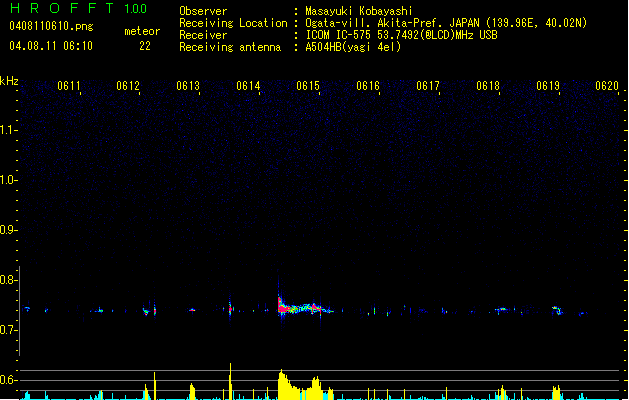Click the yellow intensity spike after 0612
Viewport: 629px width, 400px height.
[154, 386]
